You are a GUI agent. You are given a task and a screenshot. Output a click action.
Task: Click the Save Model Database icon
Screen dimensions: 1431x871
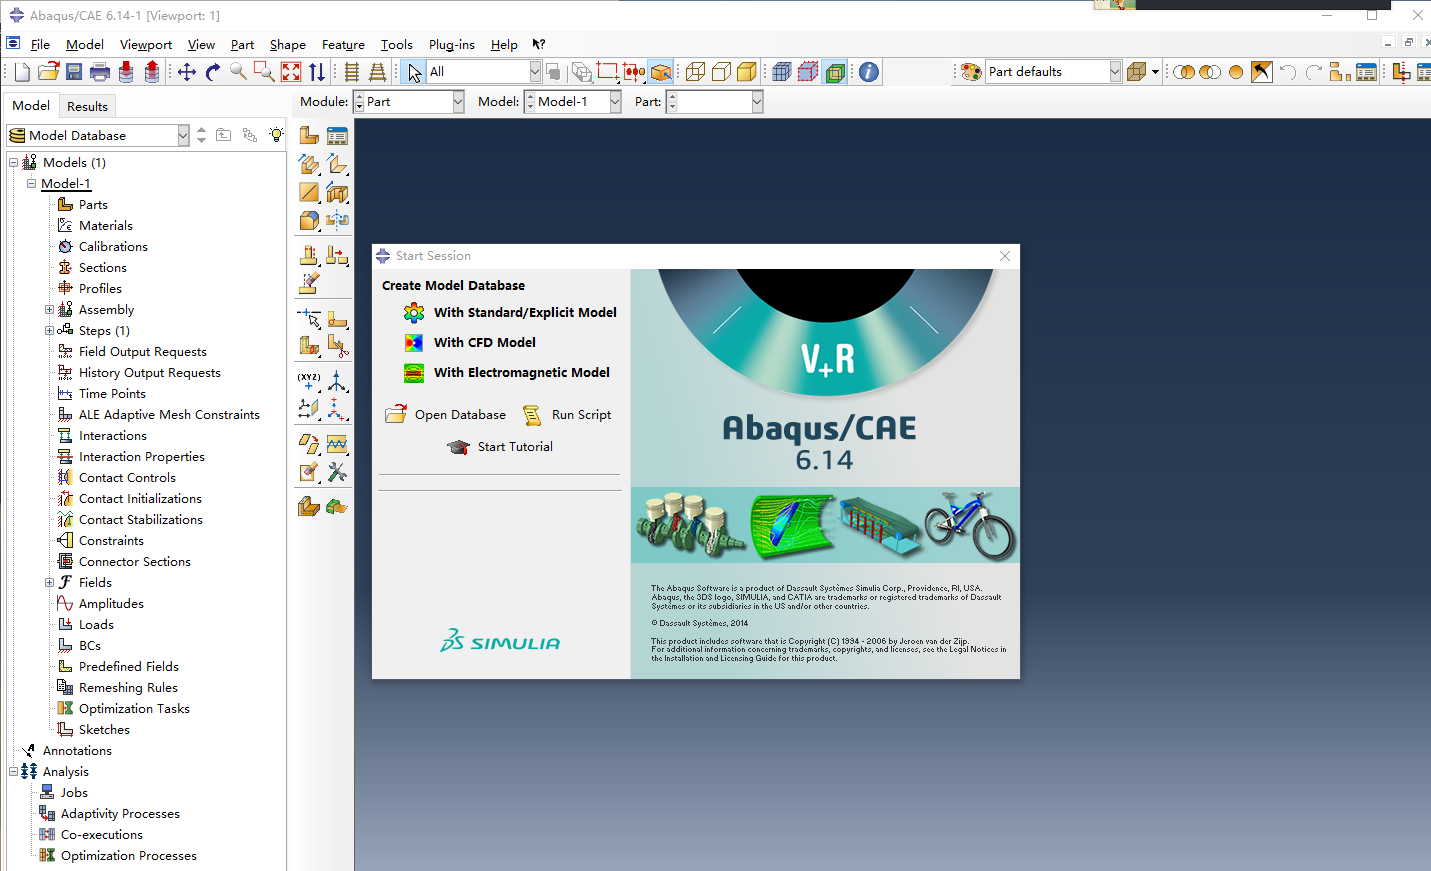74,72
